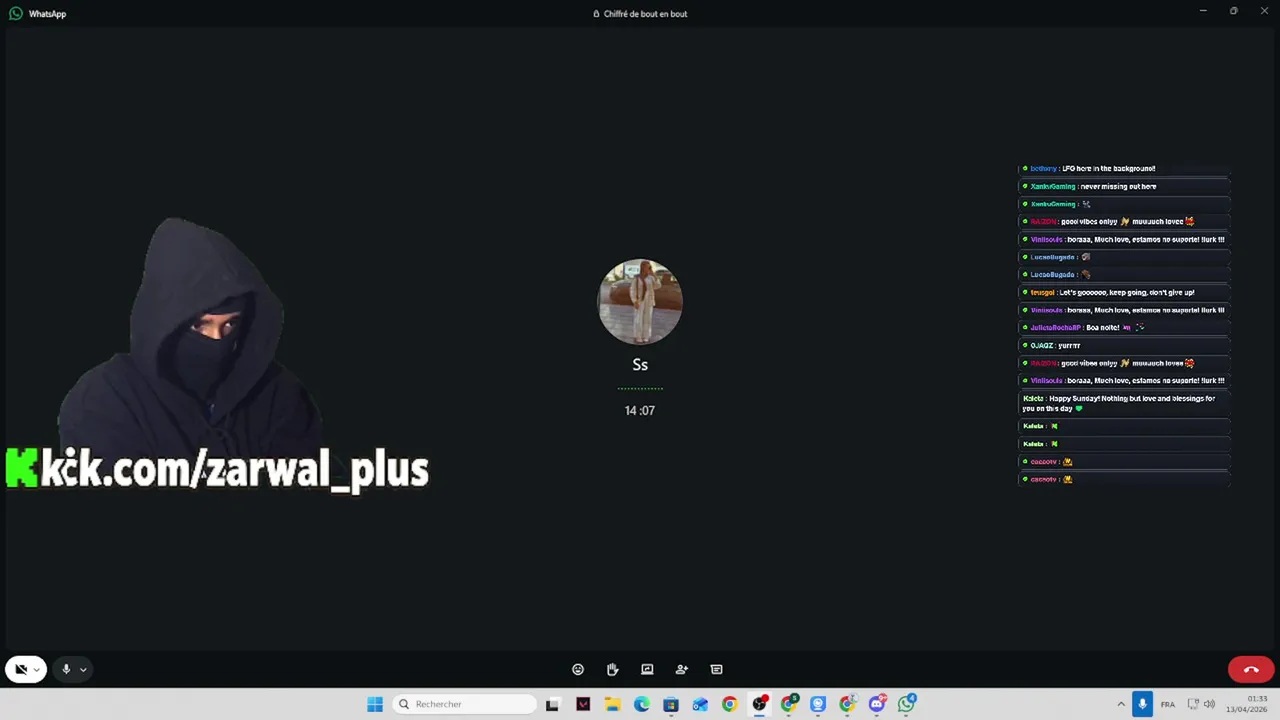Raise your hand in call

tap(612, 669)
